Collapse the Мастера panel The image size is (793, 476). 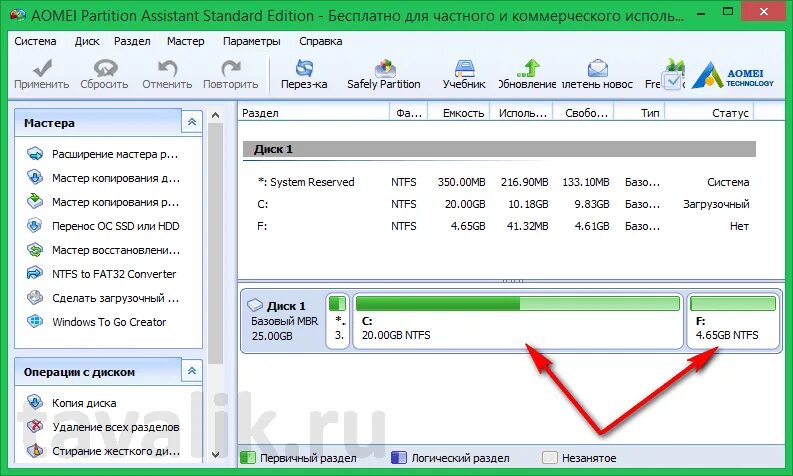(x=192, y=122)
